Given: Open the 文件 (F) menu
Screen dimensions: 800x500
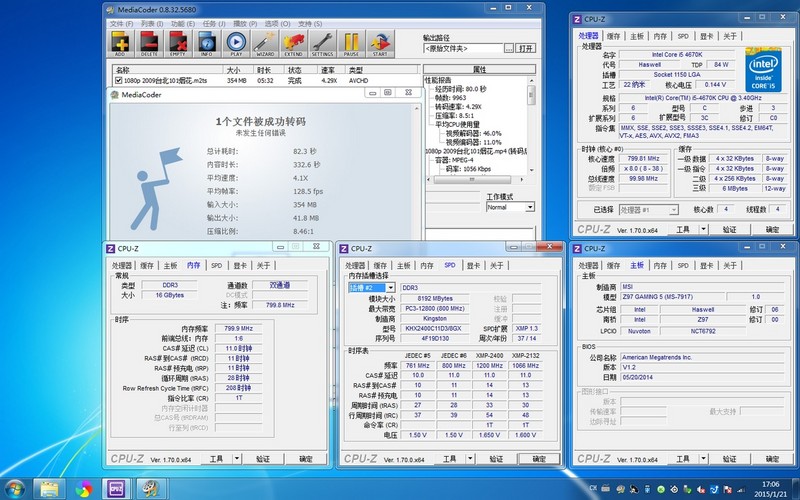Looking at the screenshot, I should click(x=121, y=23).
